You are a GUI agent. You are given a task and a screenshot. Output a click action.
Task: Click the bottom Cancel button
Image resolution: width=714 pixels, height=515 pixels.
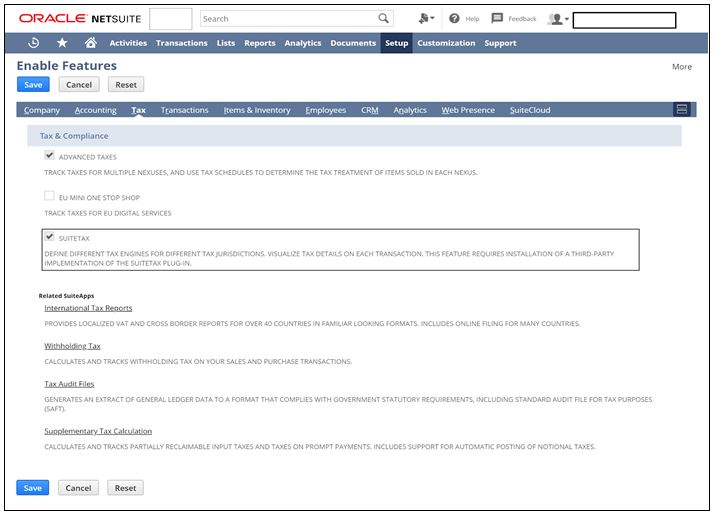(78, 488)
